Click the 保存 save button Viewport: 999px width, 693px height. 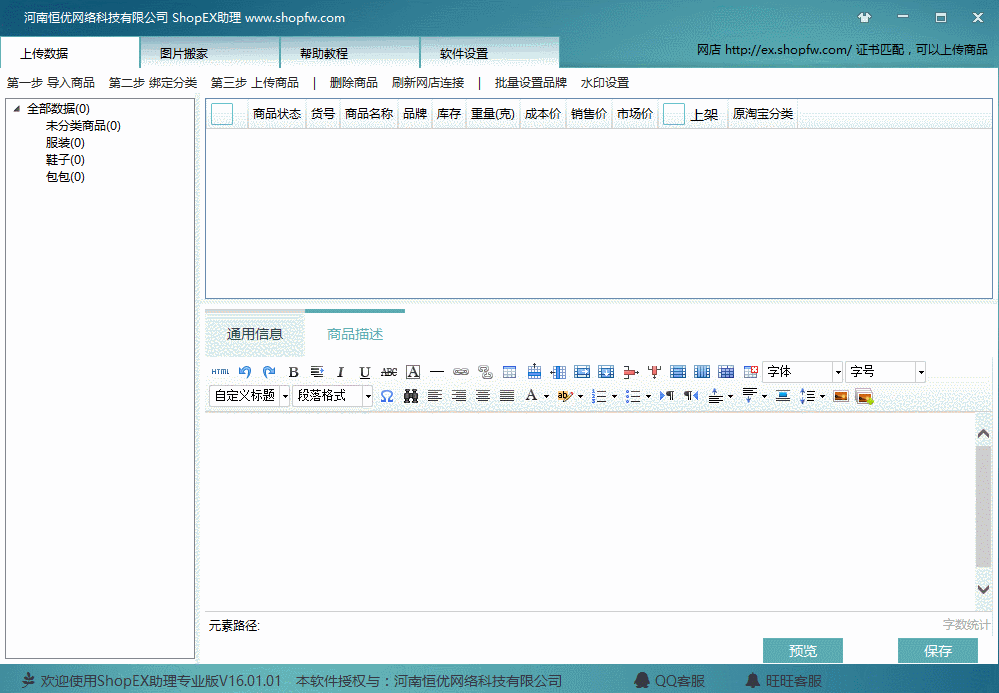938,651
